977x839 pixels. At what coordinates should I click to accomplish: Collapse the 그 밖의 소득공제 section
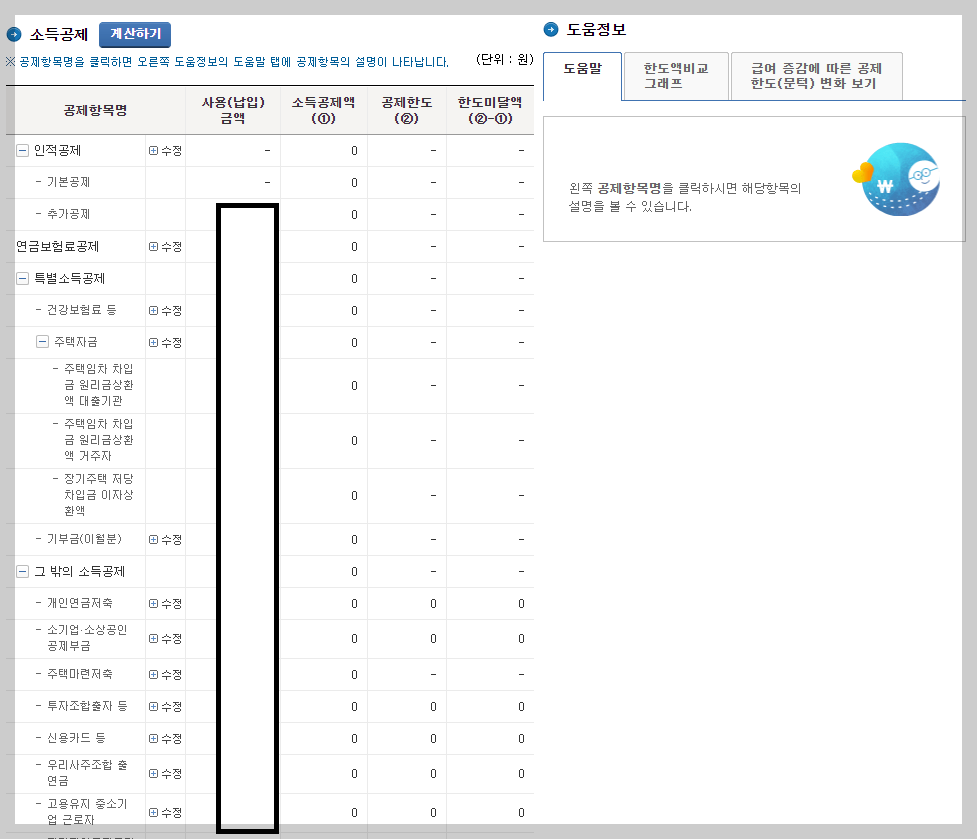click(x=21, y=571)
